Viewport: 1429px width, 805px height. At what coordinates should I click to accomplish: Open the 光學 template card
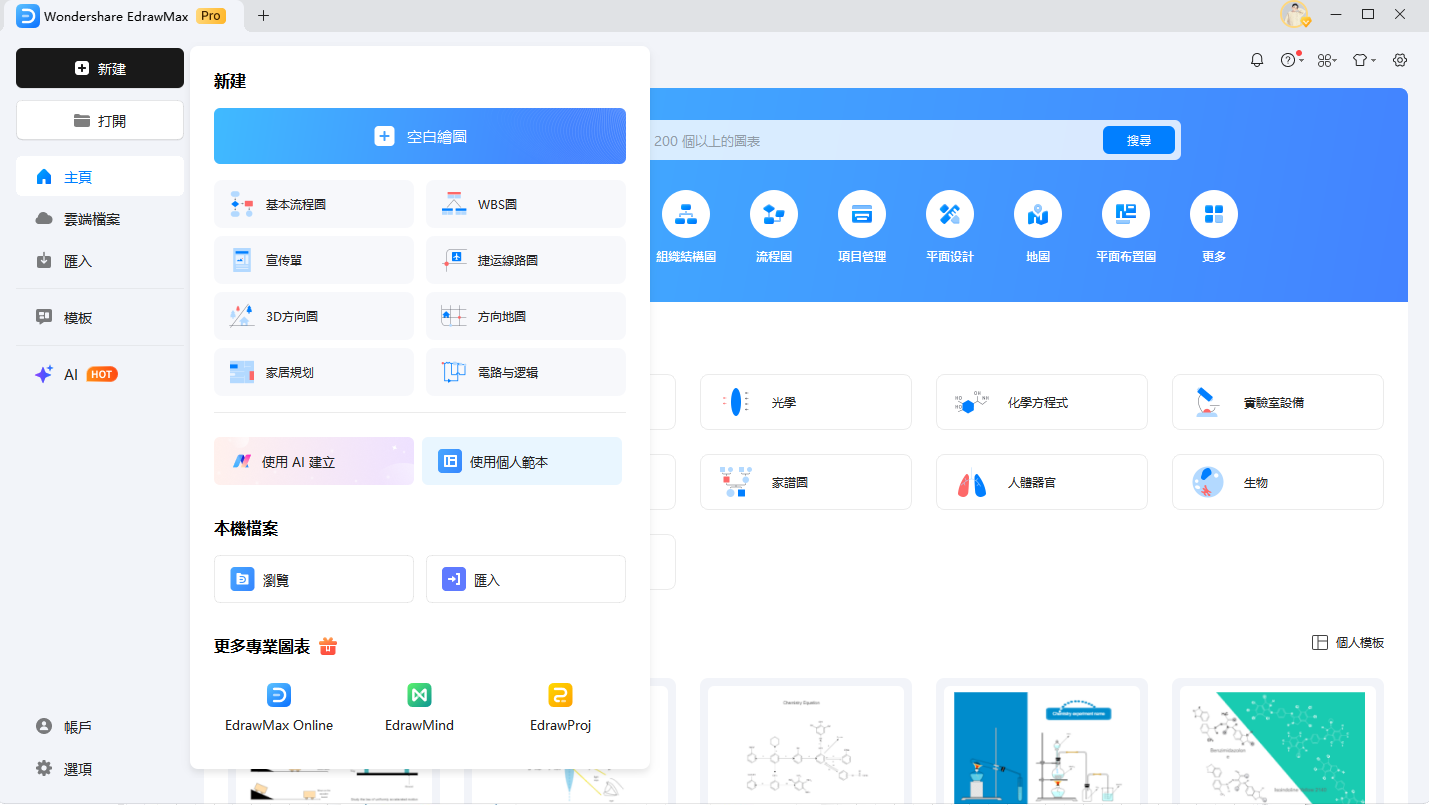806,402
